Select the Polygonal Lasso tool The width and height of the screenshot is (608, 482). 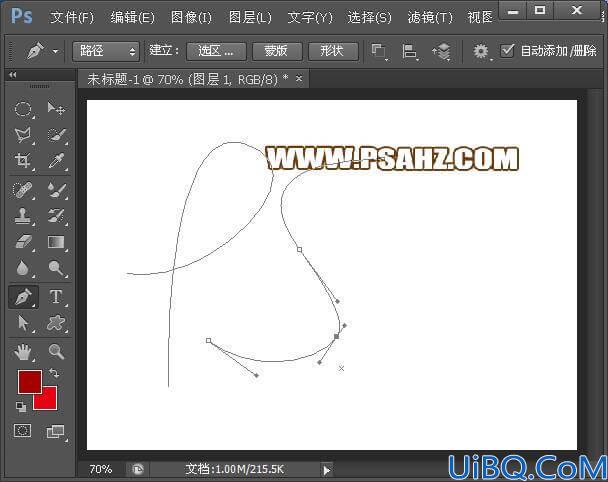pos(22,135)
